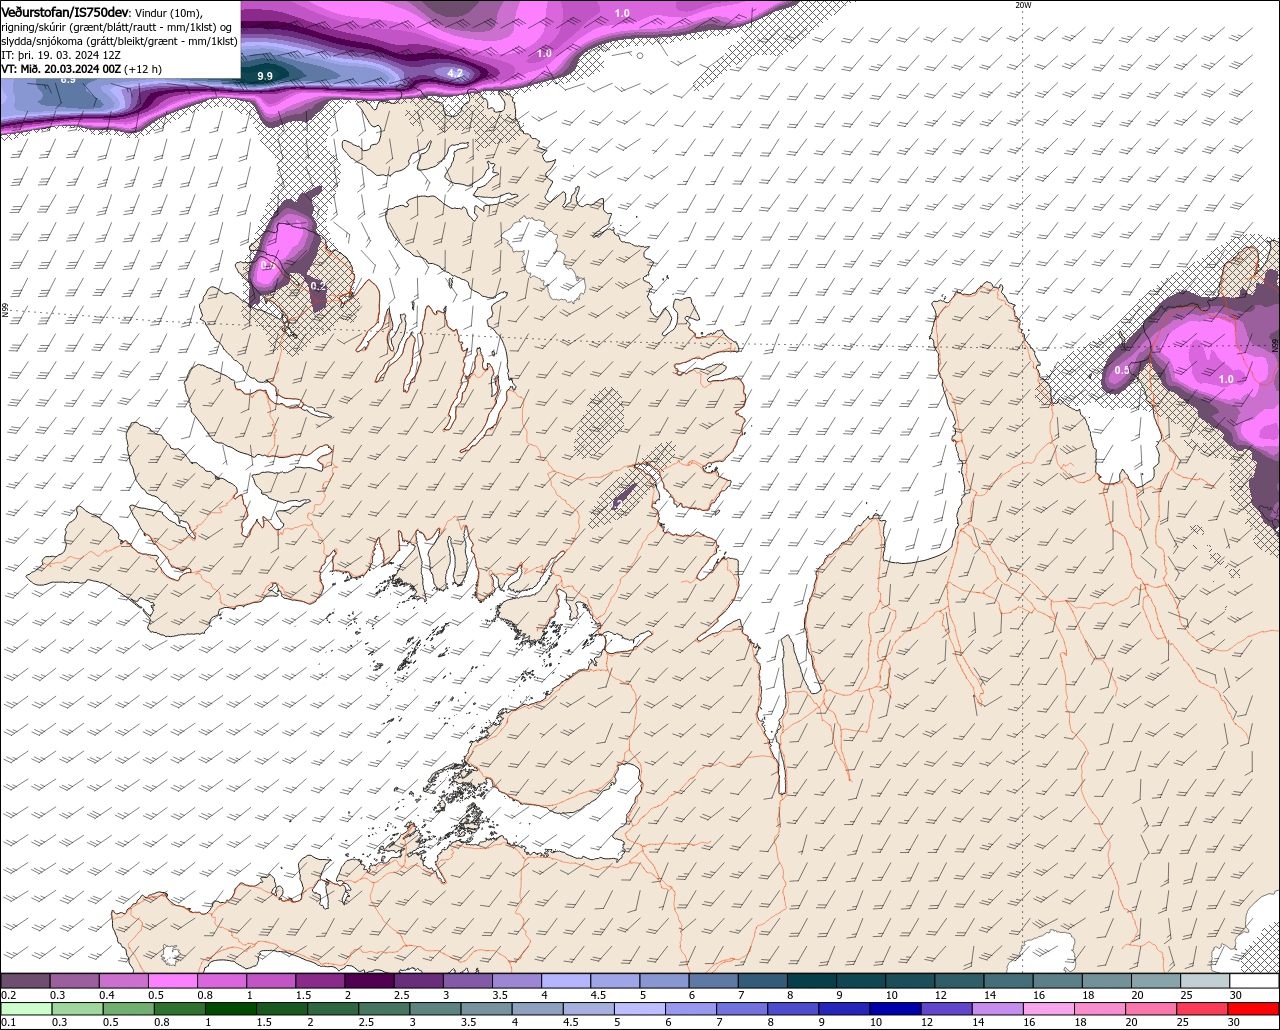Pick the pink 18 swatch on rain scale
The image size is (1280, 1030).
pyautogui.click(x=1100, y=1009)
